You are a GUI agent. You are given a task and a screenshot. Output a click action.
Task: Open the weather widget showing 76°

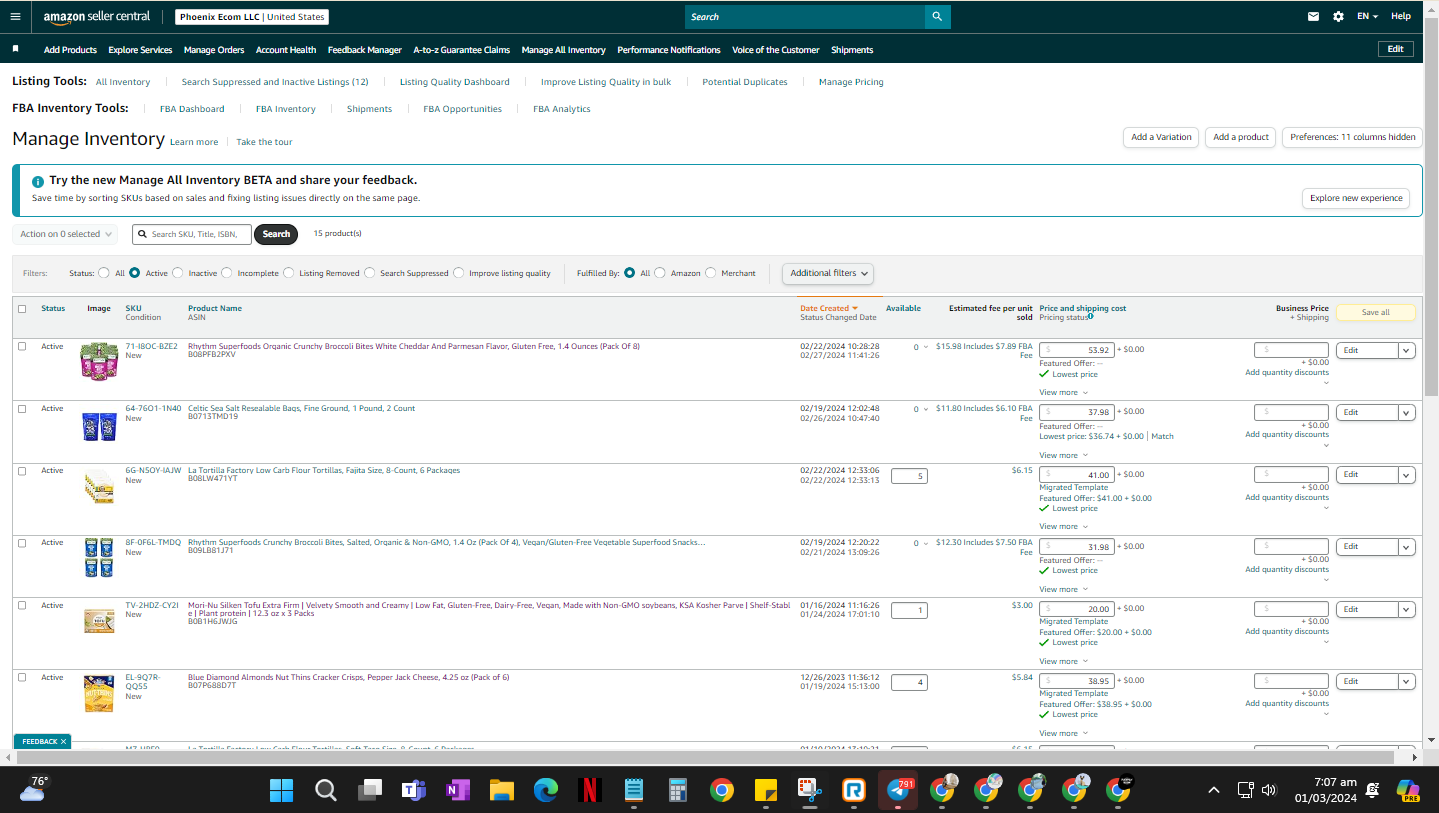click(x=33, y=788)
